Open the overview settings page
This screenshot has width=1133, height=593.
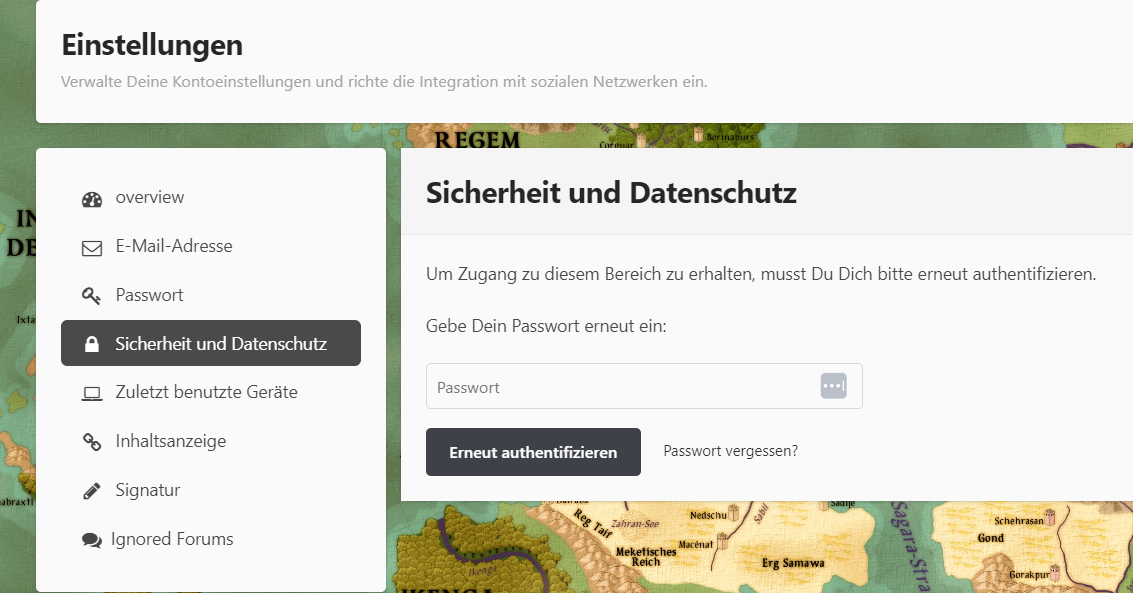point(150,198)
